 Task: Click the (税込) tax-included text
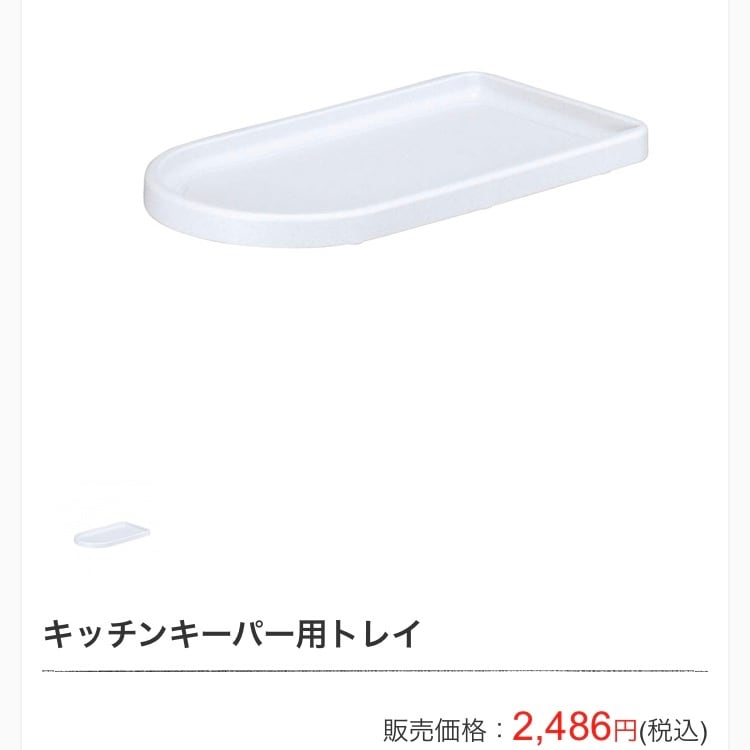point(673,731)
